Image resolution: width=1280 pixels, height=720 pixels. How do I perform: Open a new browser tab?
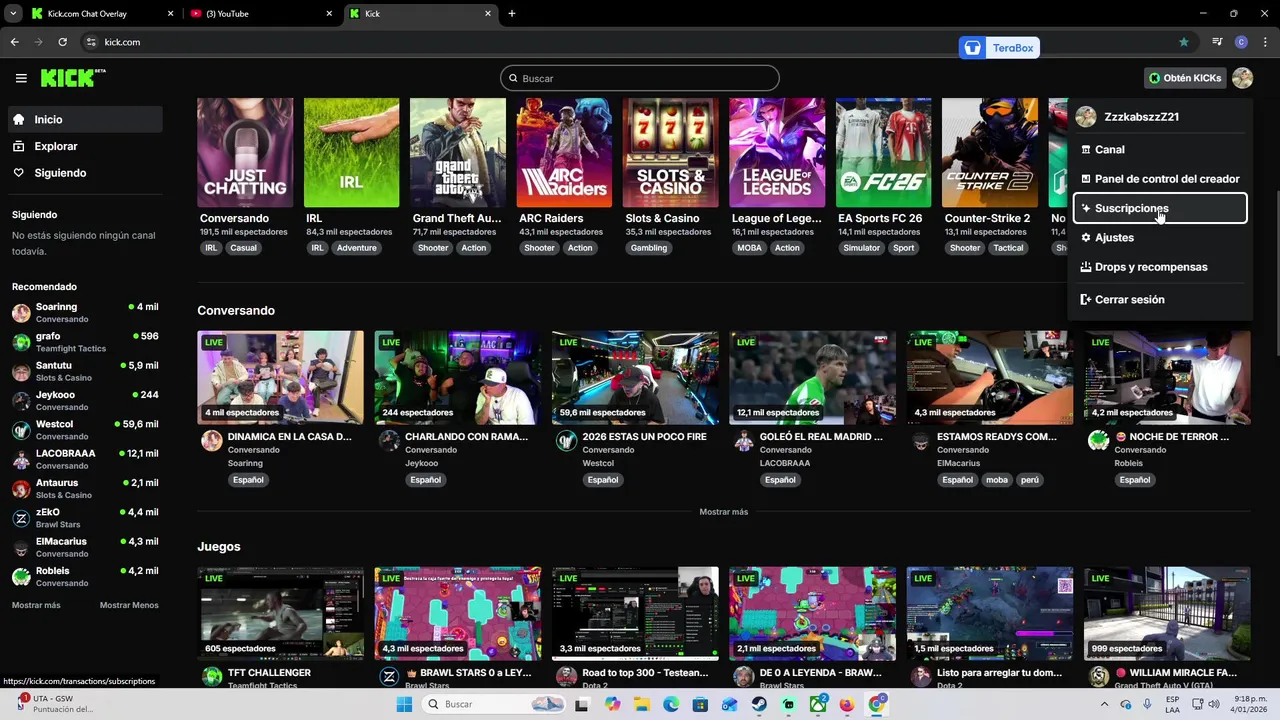click(512, 14)
